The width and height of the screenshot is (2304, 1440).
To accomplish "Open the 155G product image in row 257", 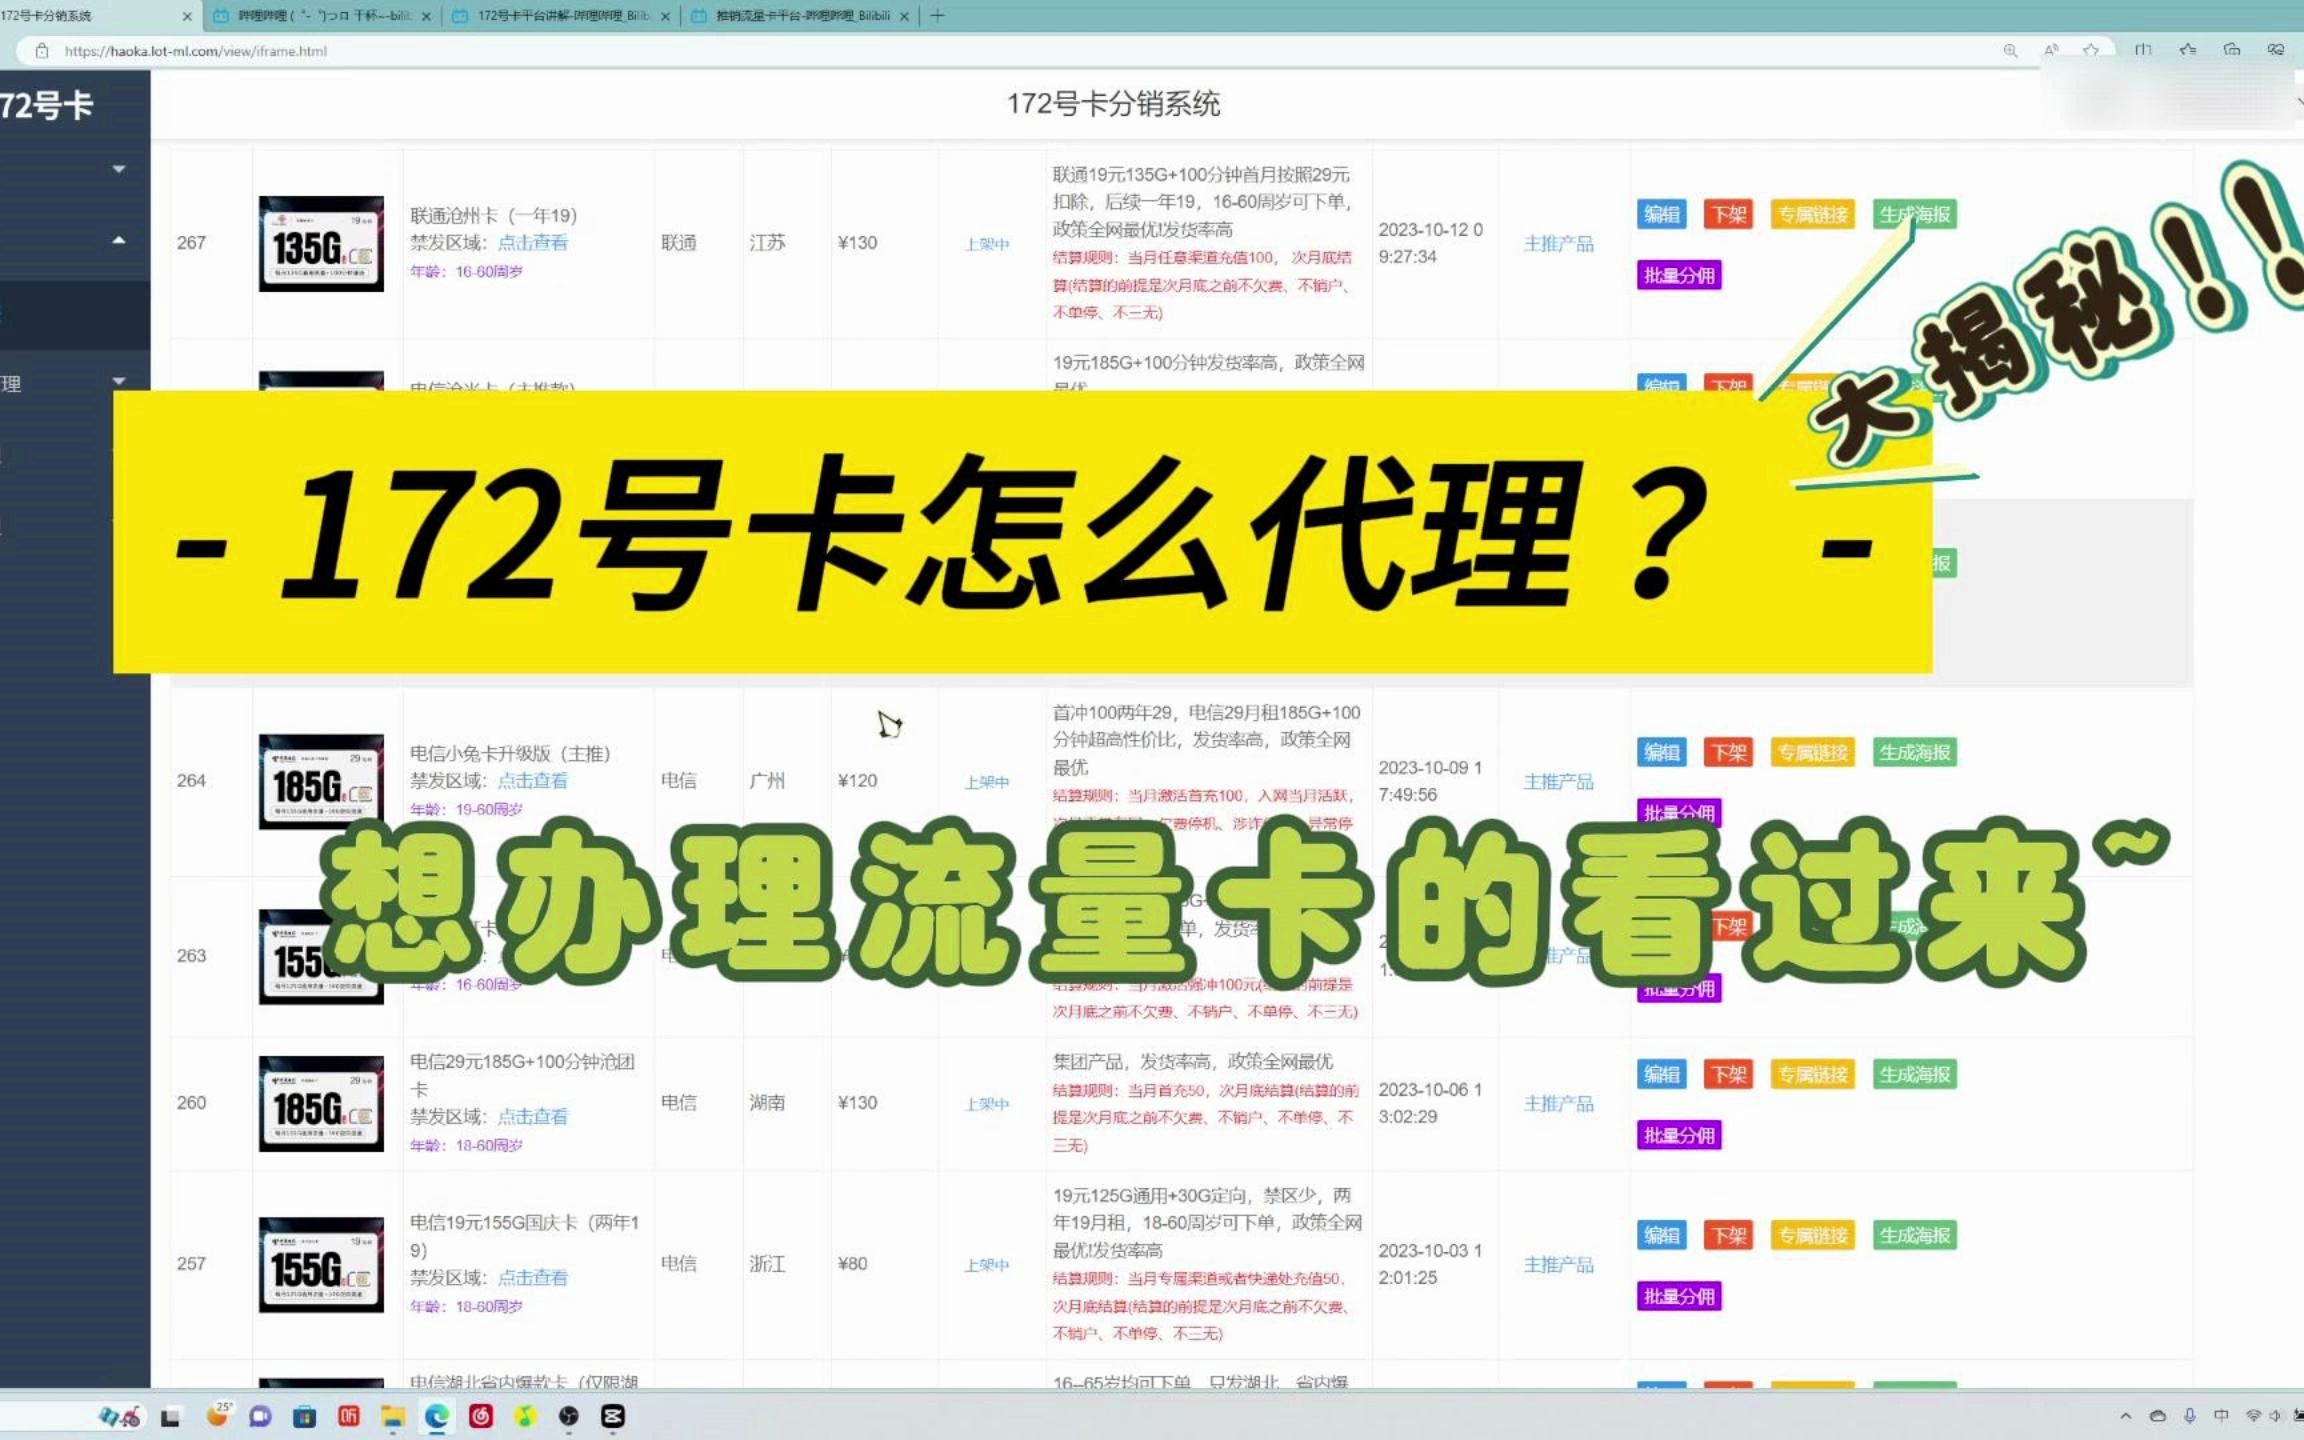I will coord(321,1265).
